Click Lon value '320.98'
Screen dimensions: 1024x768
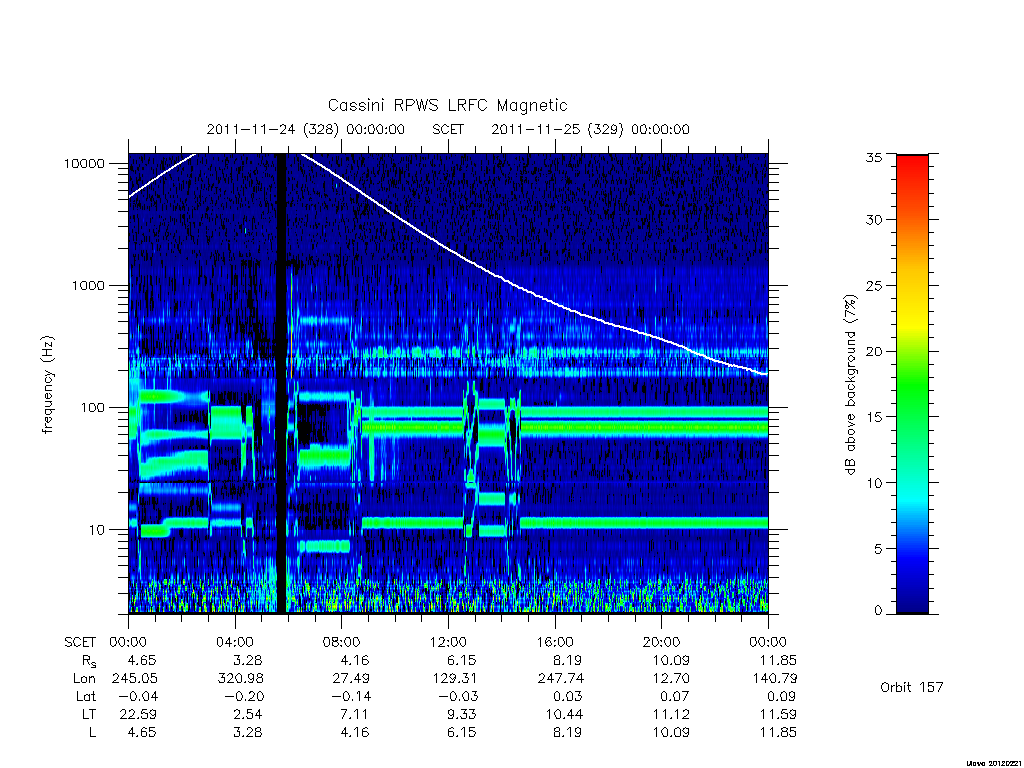tap(241, 679)
